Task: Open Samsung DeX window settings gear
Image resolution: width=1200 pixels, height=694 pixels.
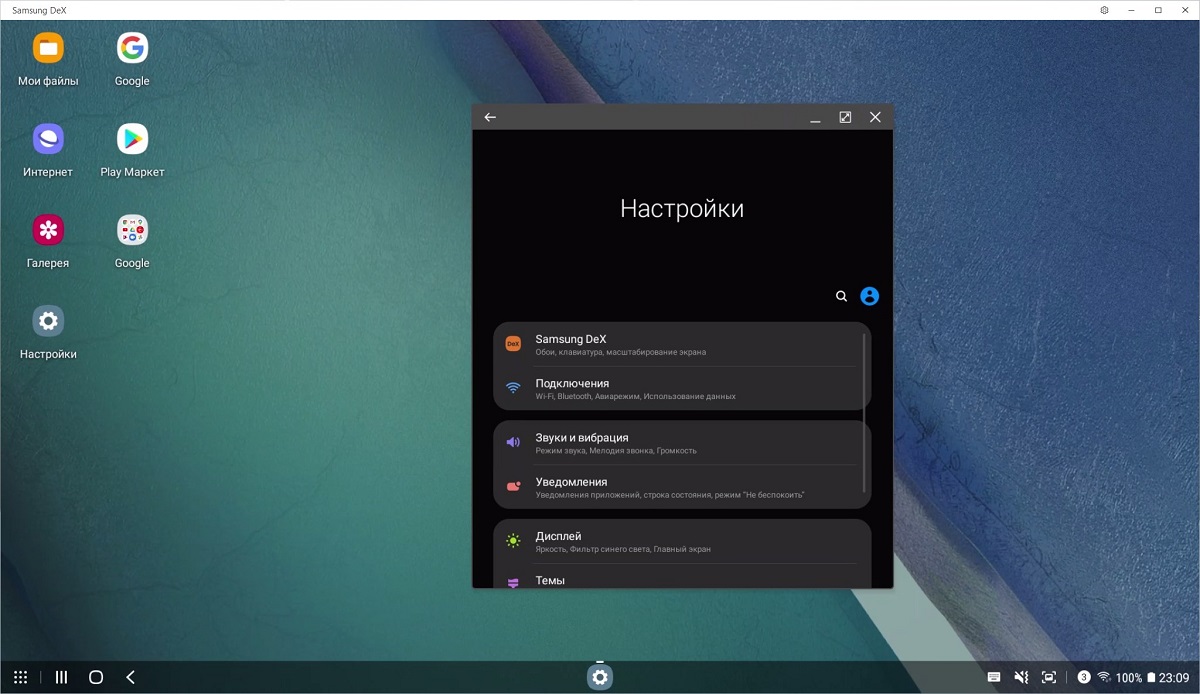Action: tap(1104, 10)
